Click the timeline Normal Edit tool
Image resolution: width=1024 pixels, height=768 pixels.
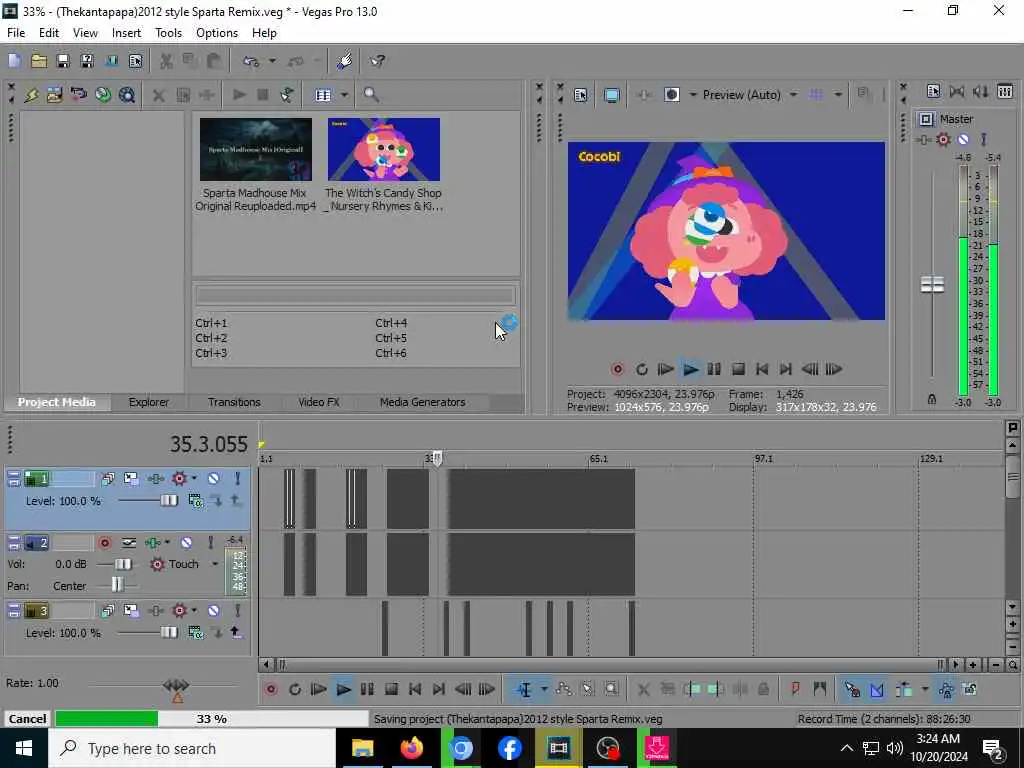coord(524,689)
